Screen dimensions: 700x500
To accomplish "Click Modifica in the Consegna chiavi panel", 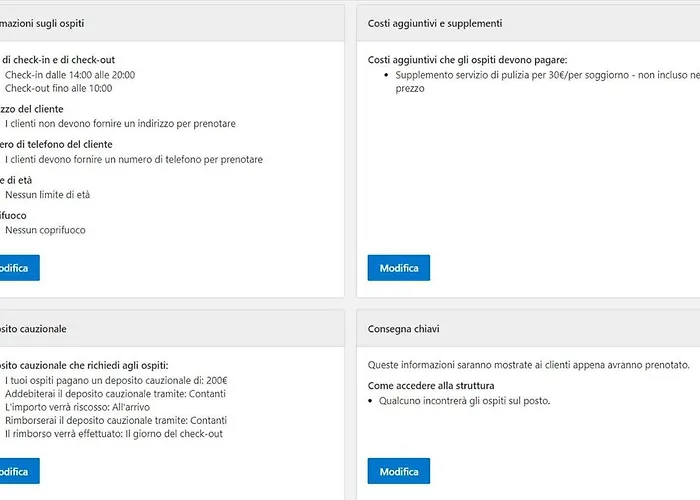I will pyautogui.click(x=399, y=471).
